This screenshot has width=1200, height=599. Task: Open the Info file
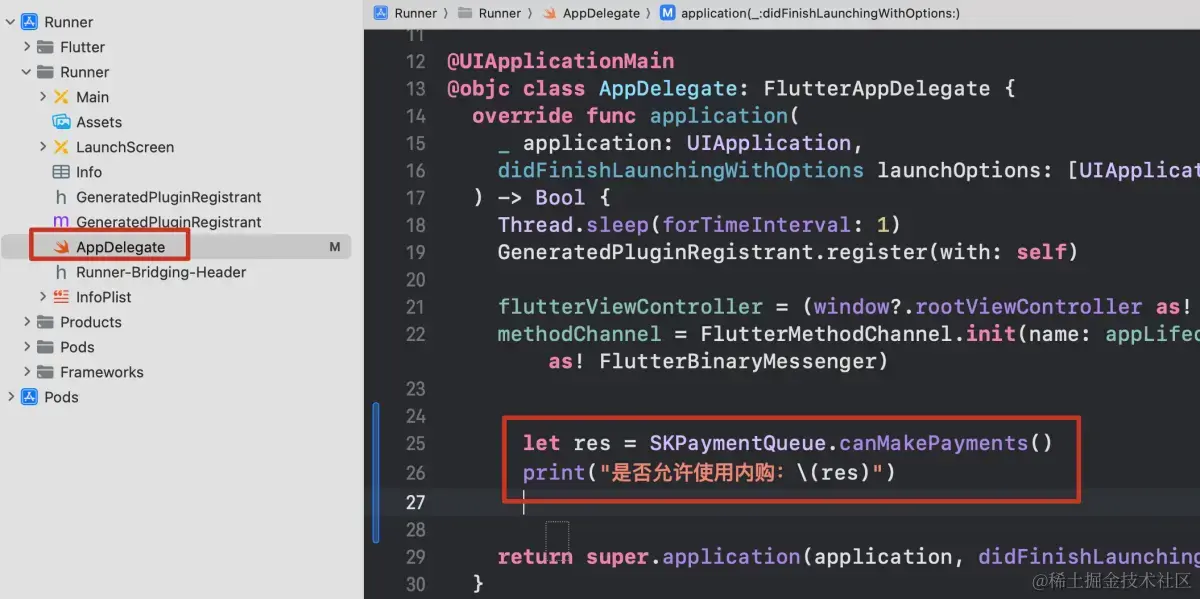pos(89,172)
